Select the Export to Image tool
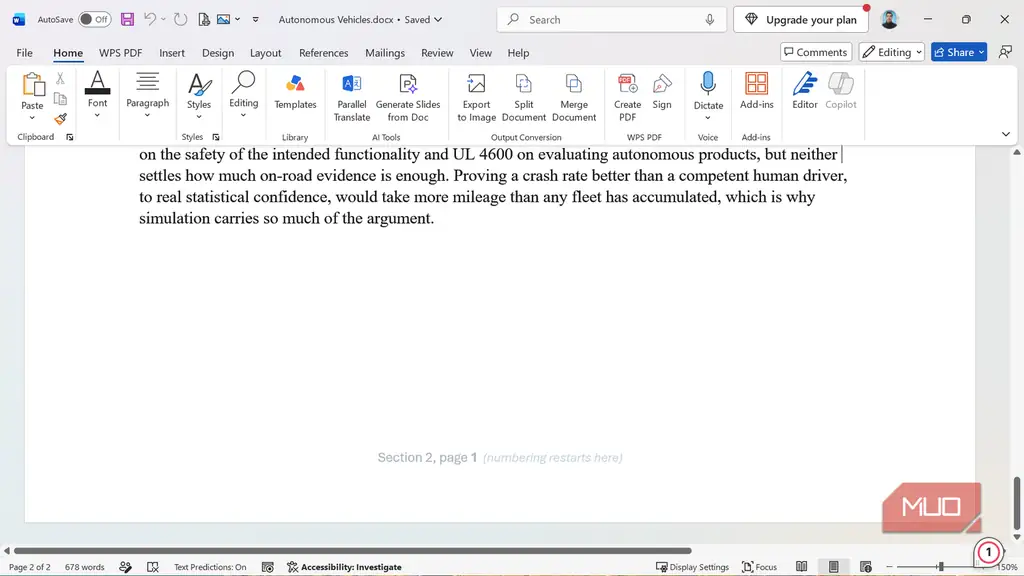Image resolution: width=1024 pixels, height=576 pixels. coord(476,97)
